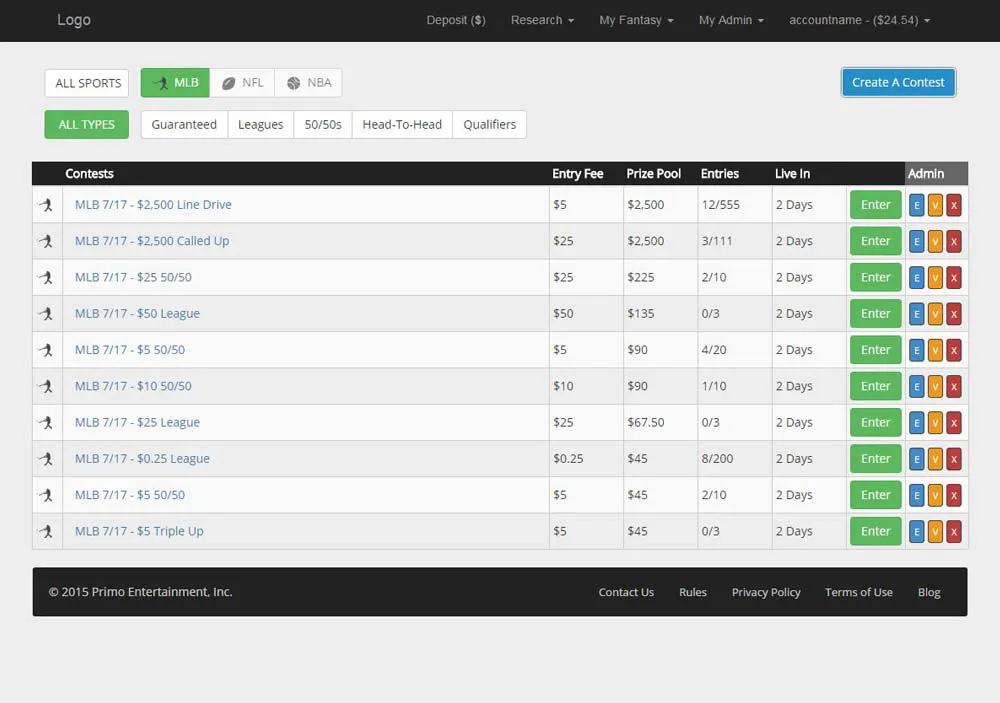Screen dimensions: 1000x703
Task: Select the Guaranteed contest type tab
Action: pyautogui.click(x=184, y=125)
